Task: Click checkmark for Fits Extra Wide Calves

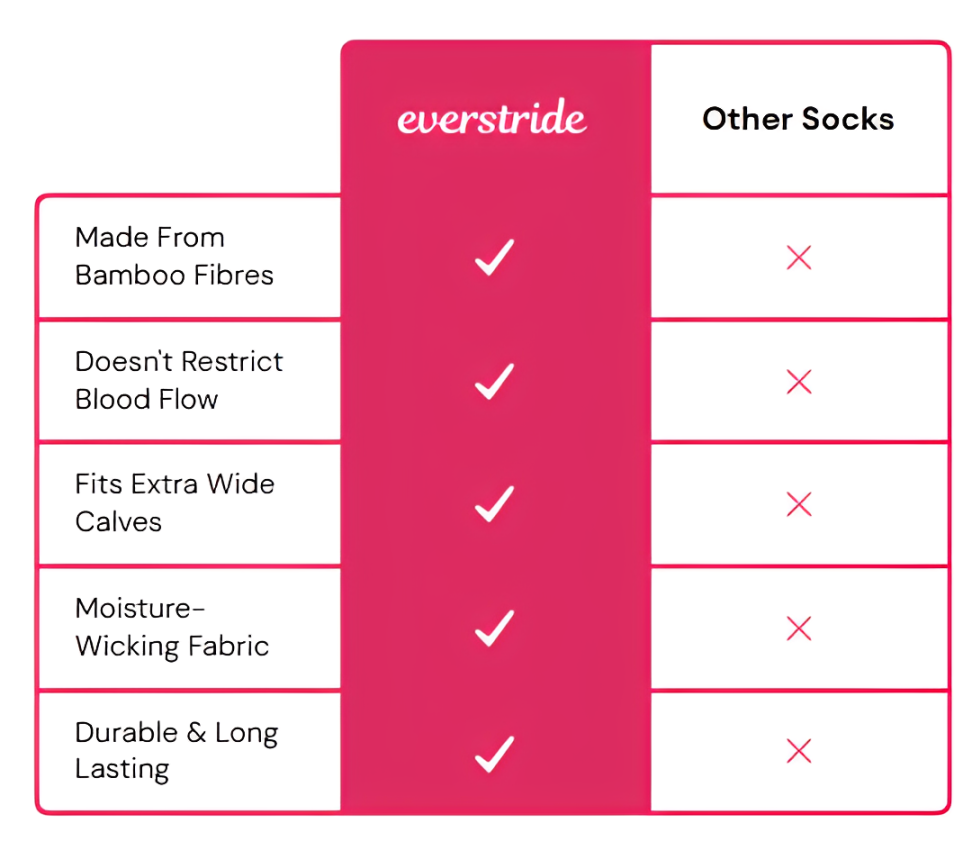Action: coord(494,504)
